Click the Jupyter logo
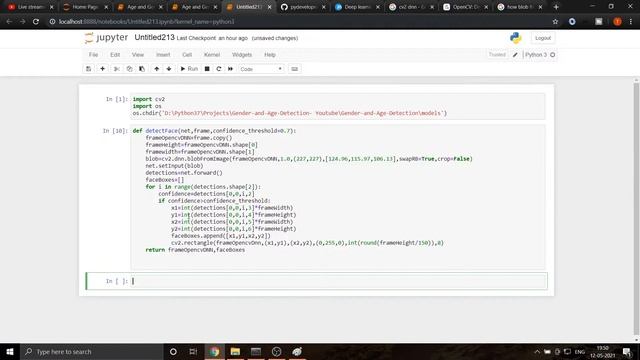The image size is (640, 360). 106,38
